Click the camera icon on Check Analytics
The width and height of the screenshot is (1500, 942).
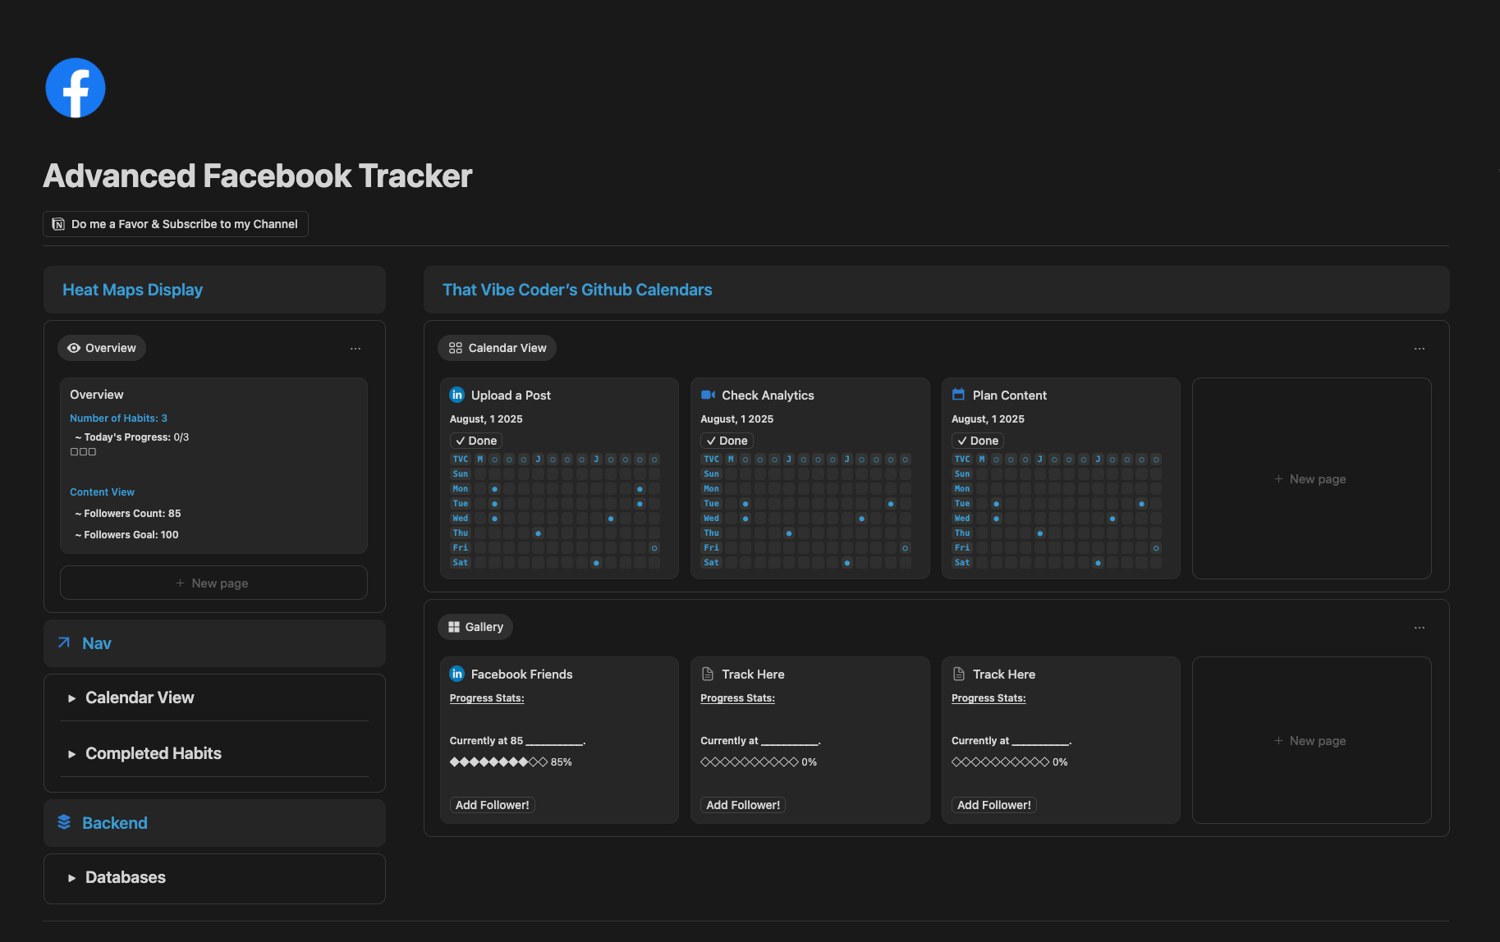708,395
